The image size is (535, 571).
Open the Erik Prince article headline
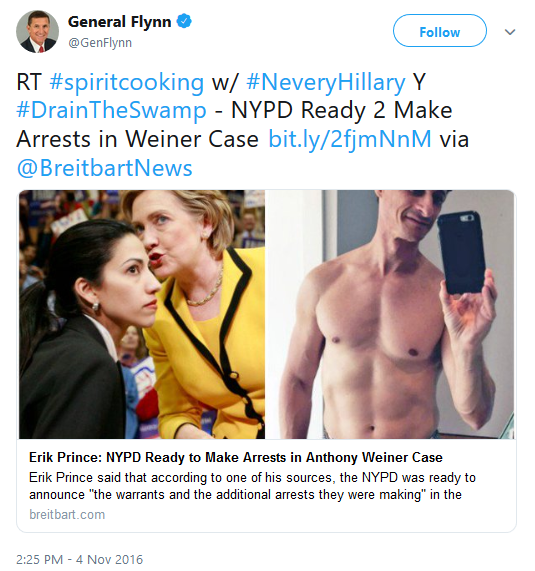coord(236,457)
